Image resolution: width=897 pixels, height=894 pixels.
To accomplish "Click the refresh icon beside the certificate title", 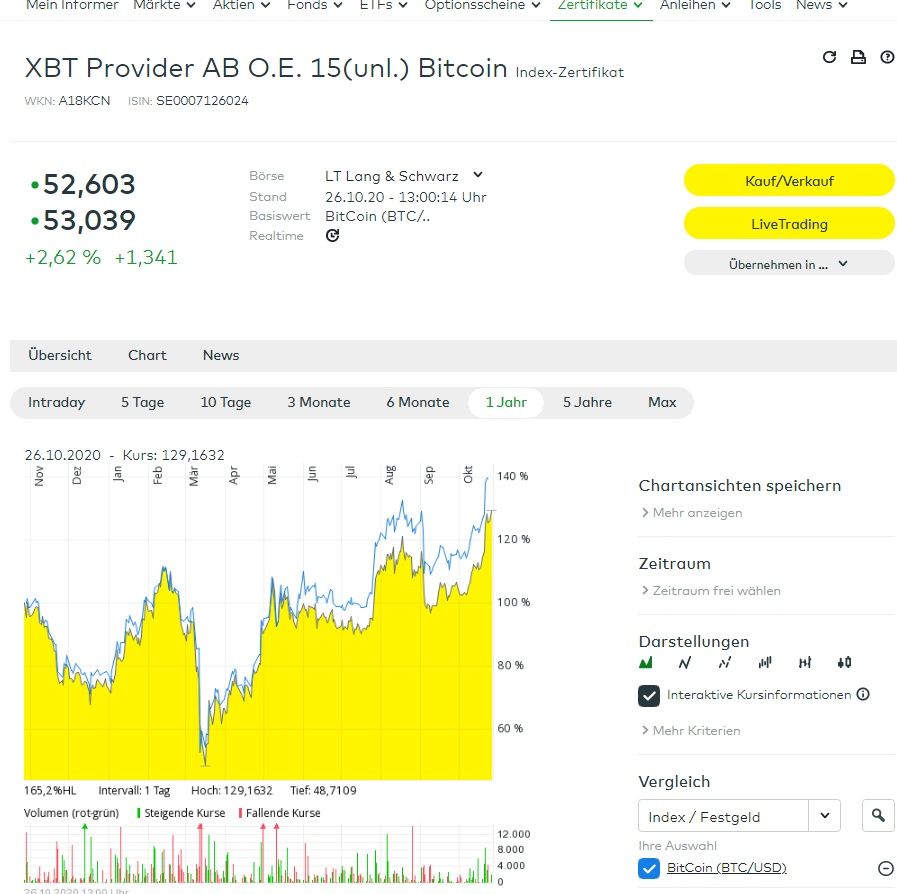I will pyautogui.click(x=829, y=57).
